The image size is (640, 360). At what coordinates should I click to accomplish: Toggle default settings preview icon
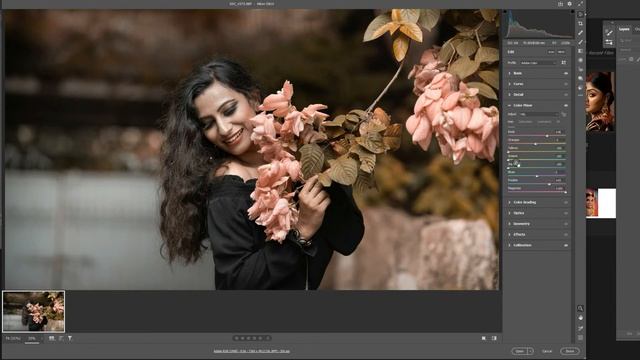(494, 338)
